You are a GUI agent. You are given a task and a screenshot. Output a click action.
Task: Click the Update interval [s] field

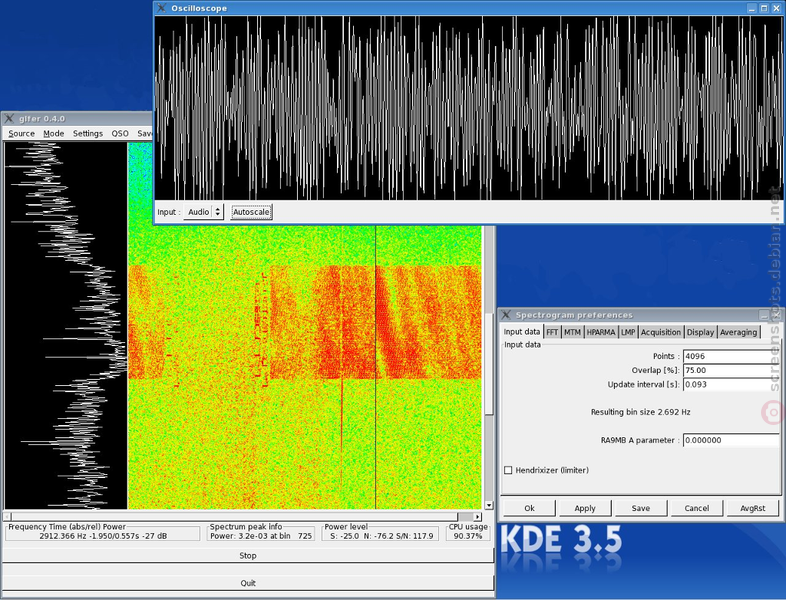tap(731, 384)
